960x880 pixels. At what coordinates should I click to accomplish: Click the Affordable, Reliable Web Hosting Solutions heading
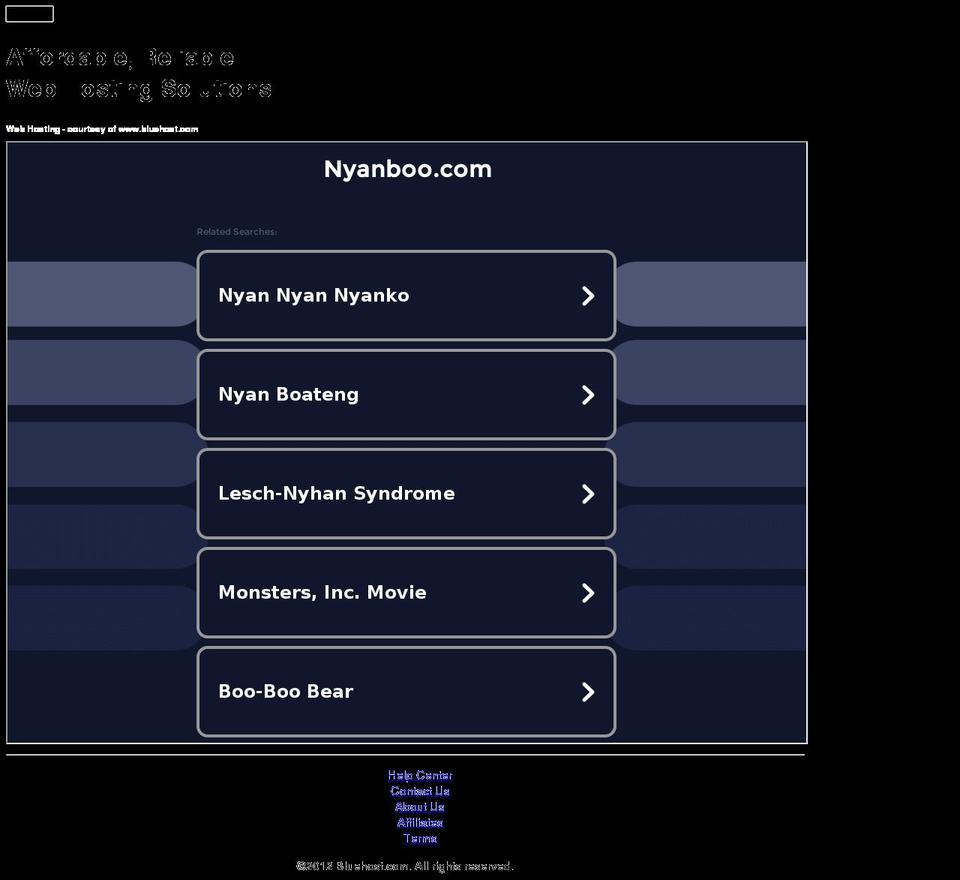coord(139,73)
